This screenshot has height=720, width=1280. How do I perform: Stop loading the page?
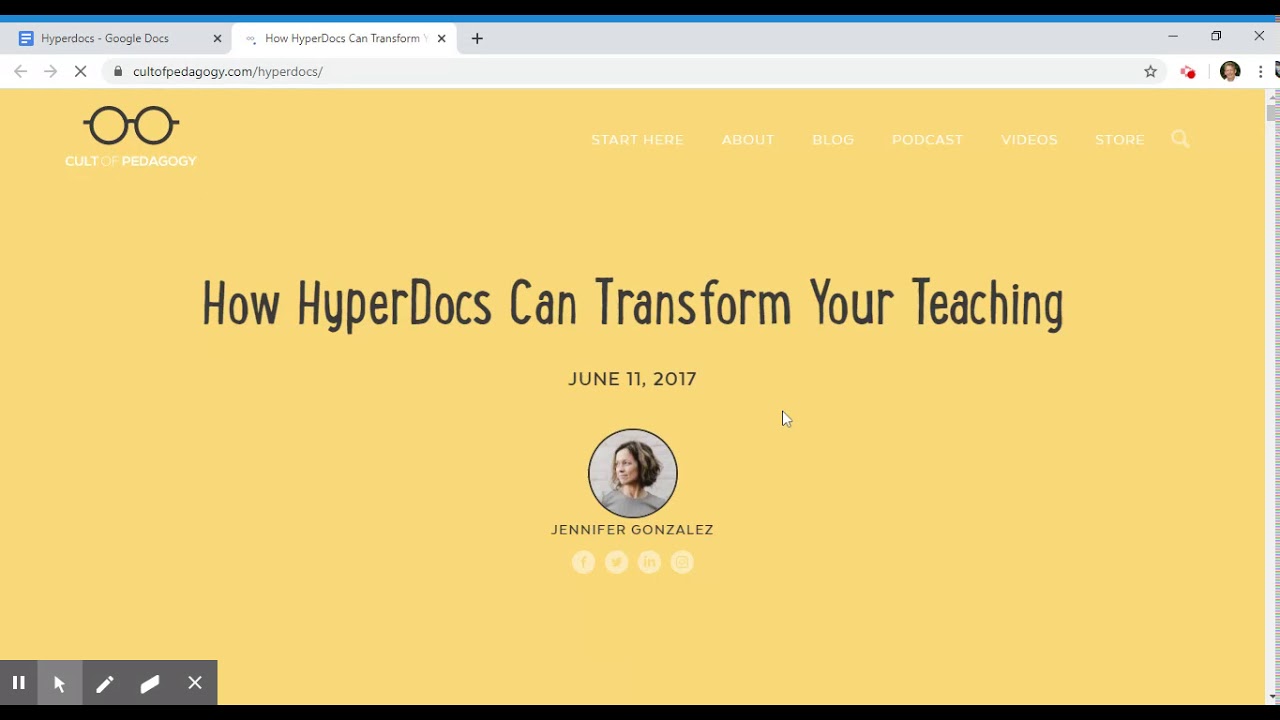coord(81,71)
